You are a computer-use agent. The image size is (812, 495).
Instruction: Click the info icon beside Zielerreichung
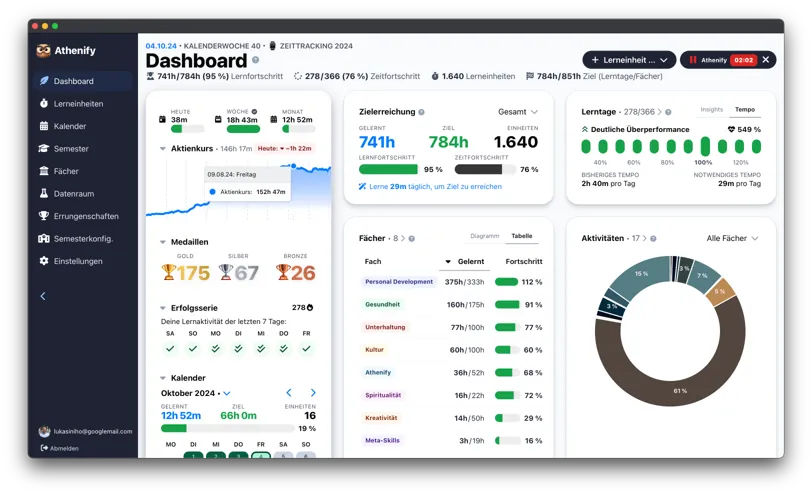pyautogui.click(x=422, y=112)
